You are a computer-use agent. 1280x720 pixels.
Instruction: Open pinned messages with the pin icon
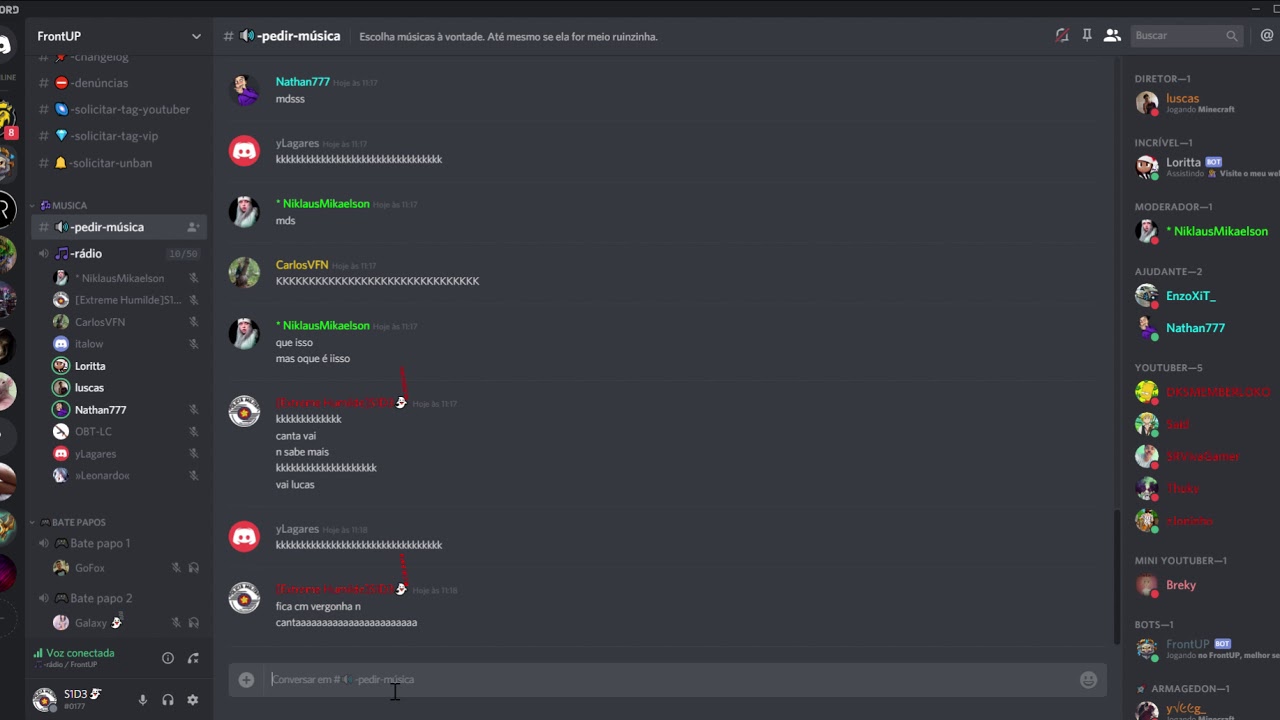point(1087,36)
